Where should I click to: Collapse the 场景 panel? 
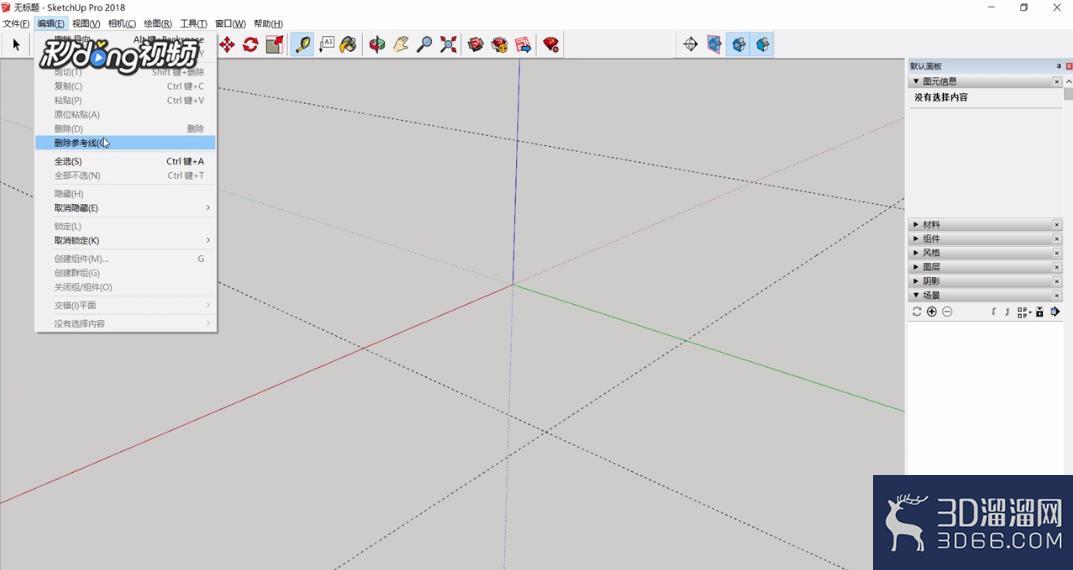pyautogui.click(x=916, y=295)
